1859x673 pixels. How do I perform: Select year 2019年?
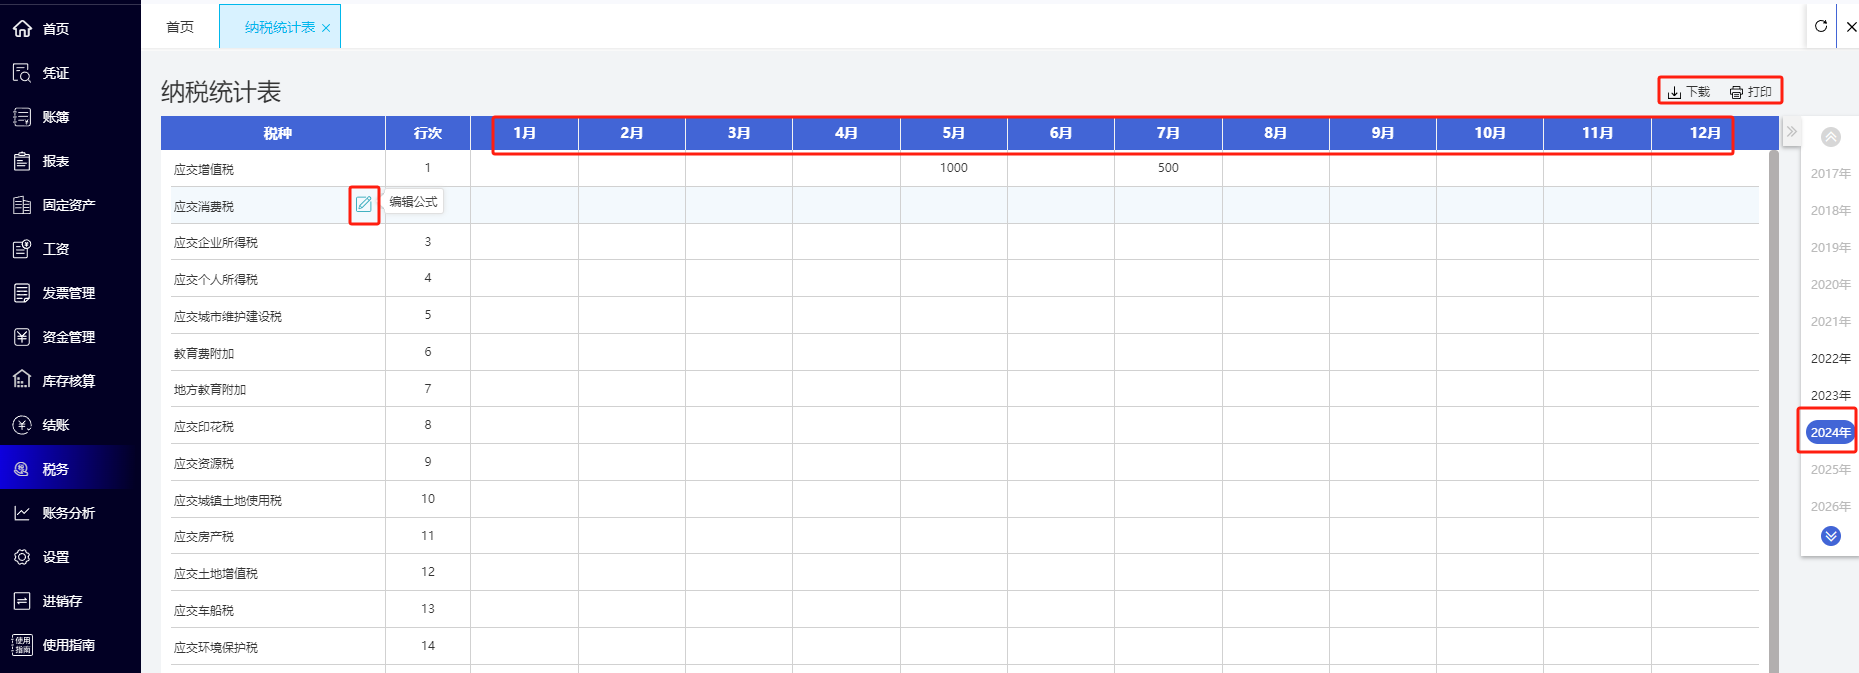pos(1831,247)
